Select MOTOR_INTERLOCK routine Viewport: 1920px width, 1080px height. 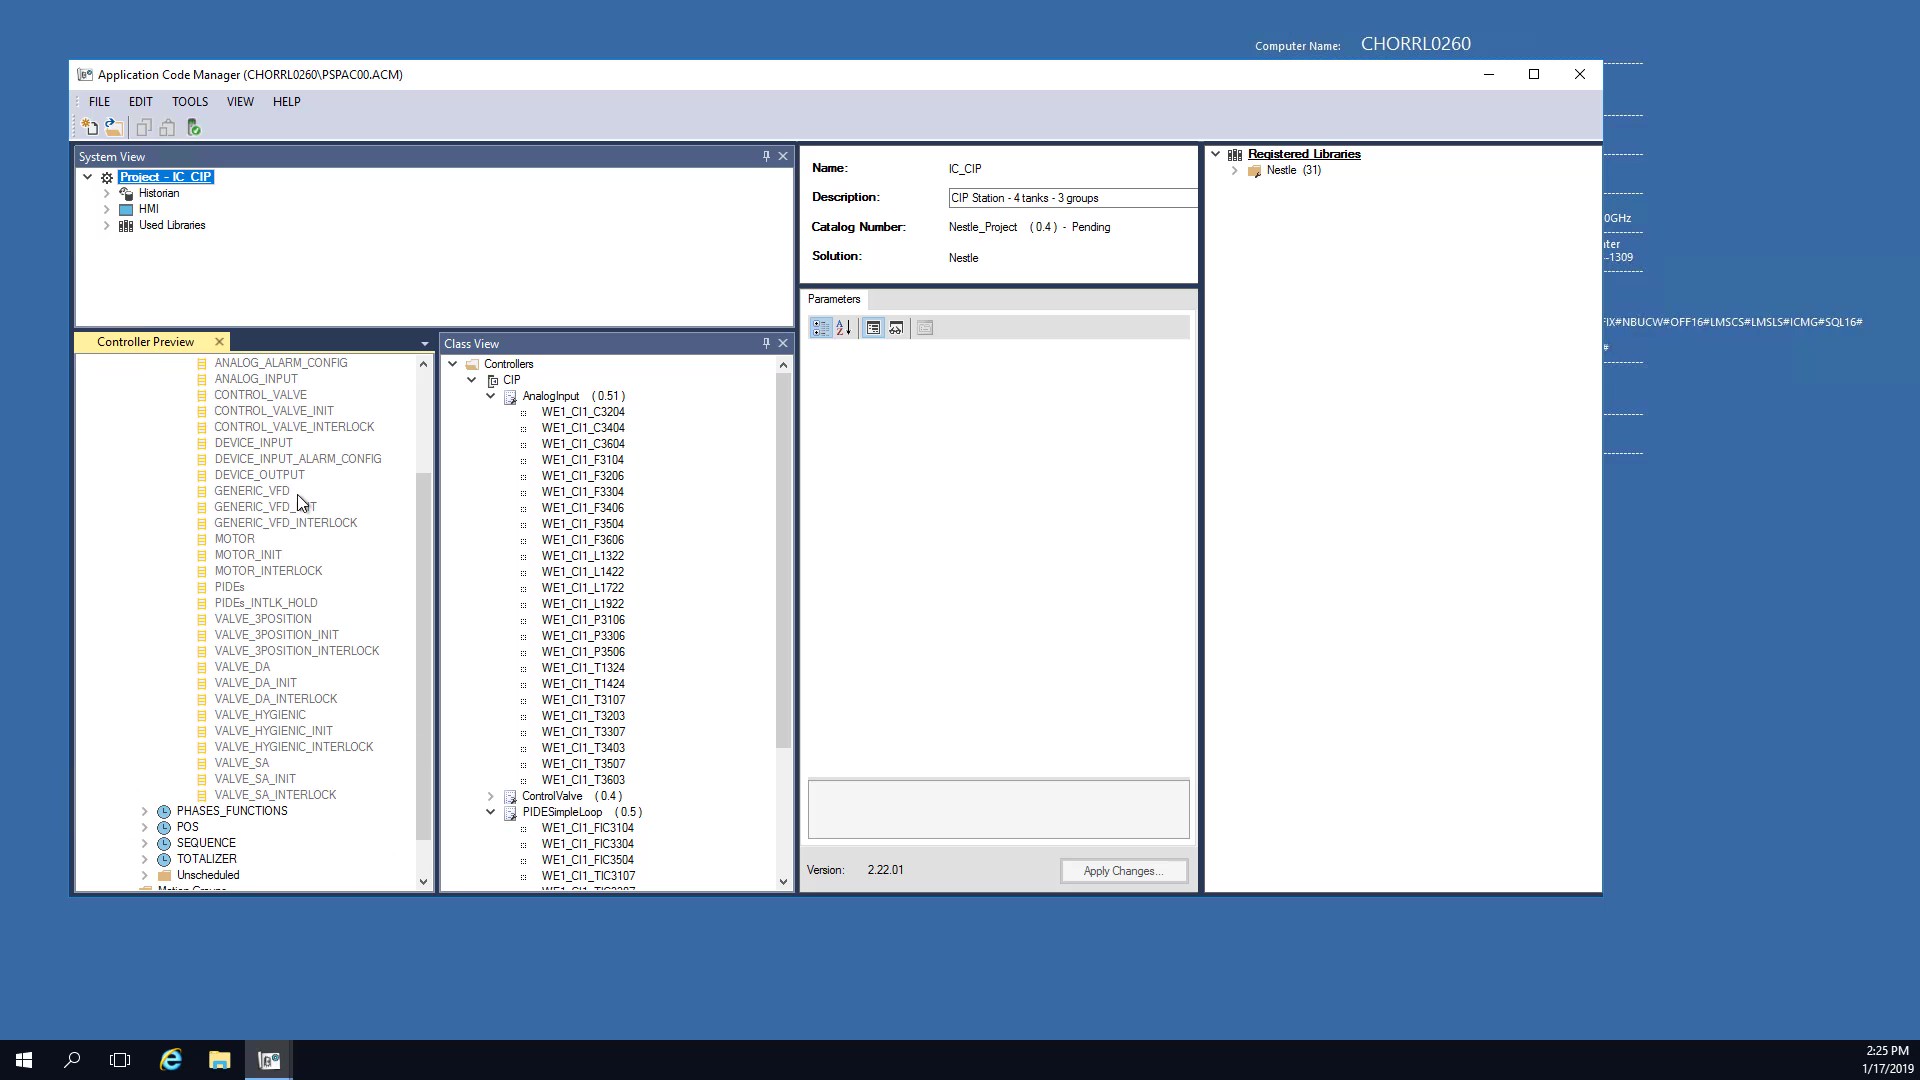click(268, 571)
